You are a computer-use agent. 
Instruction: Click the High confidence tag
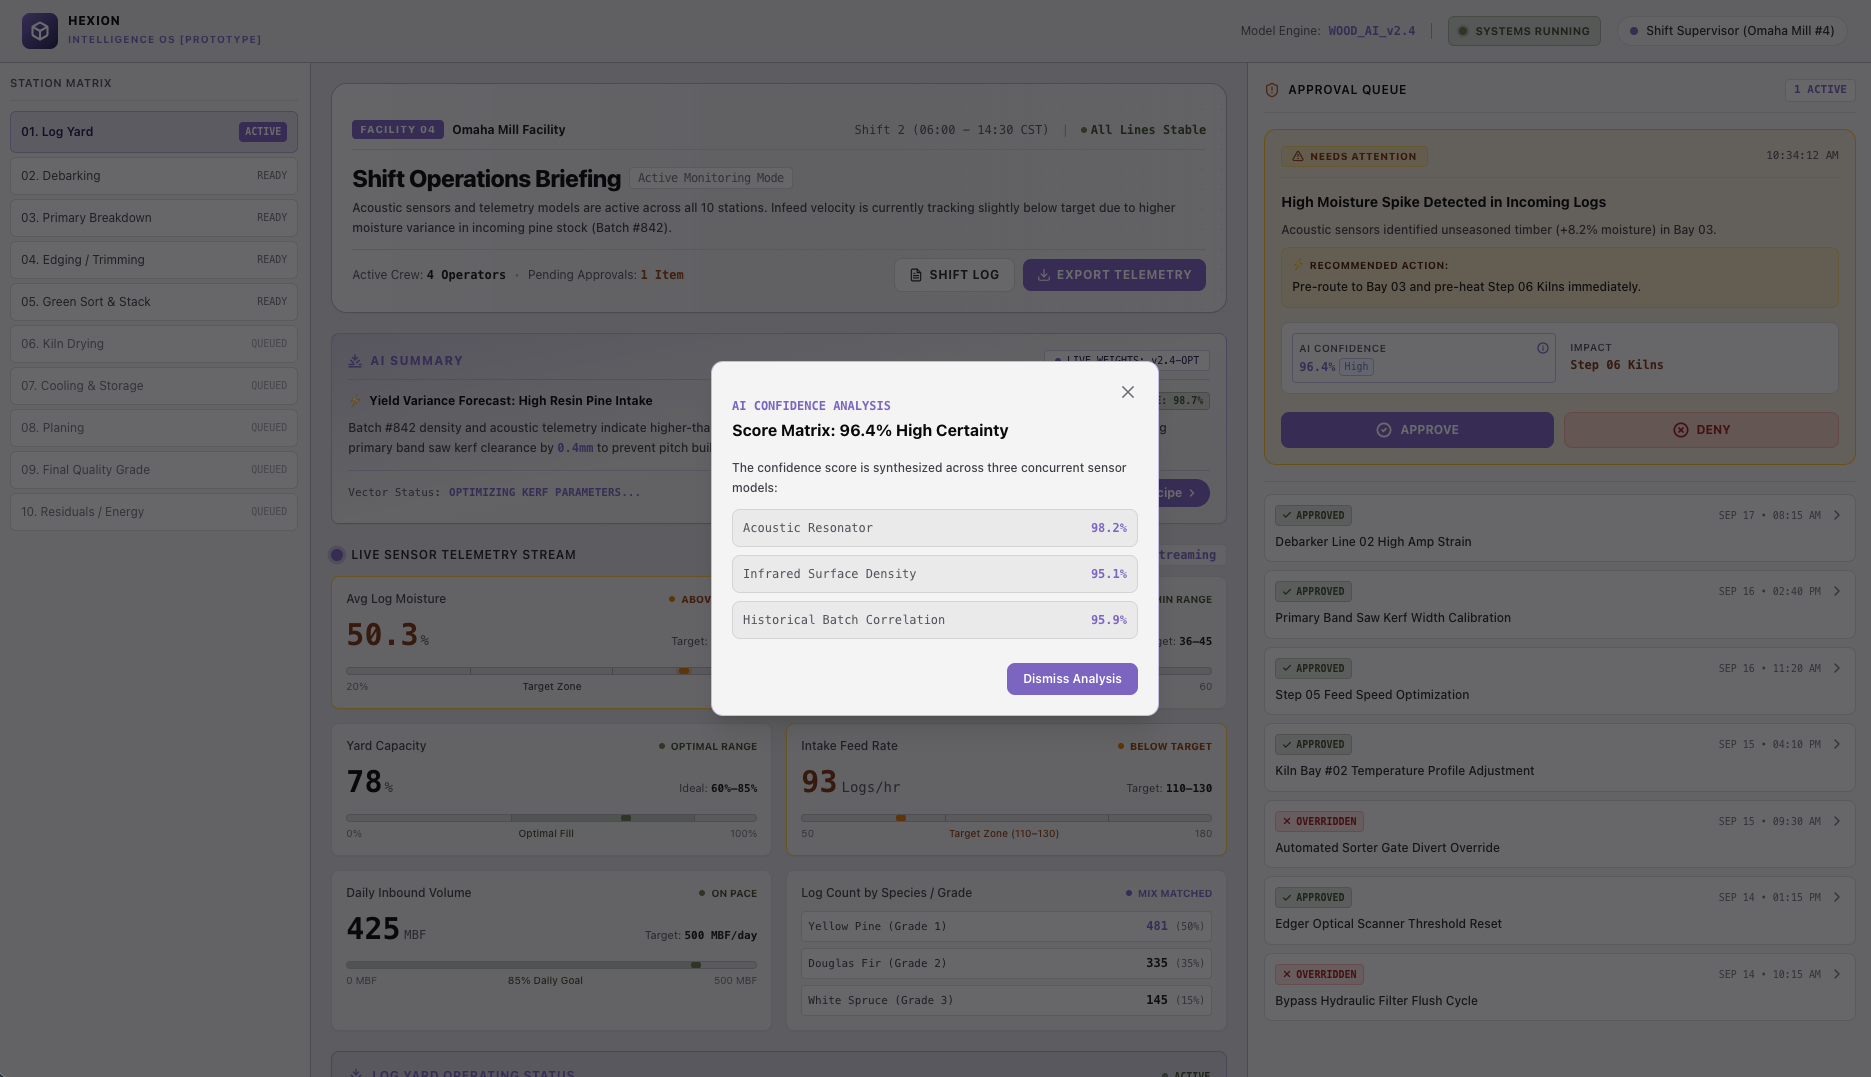point(1356,367)
